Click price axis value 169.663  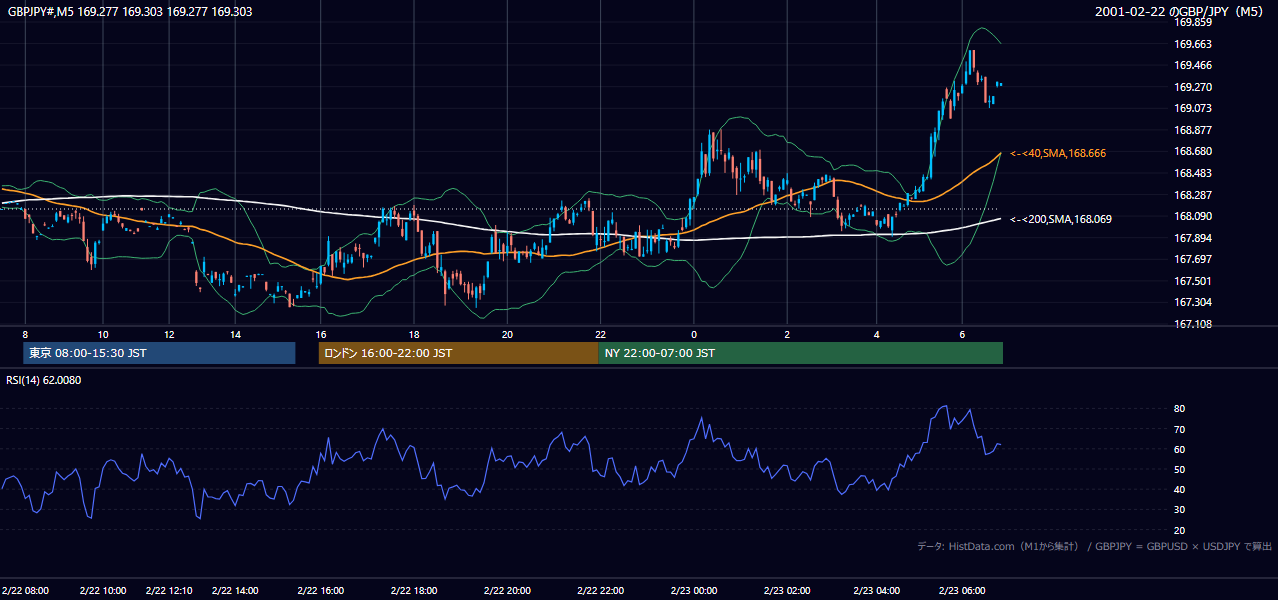(x=1193, y=44)
